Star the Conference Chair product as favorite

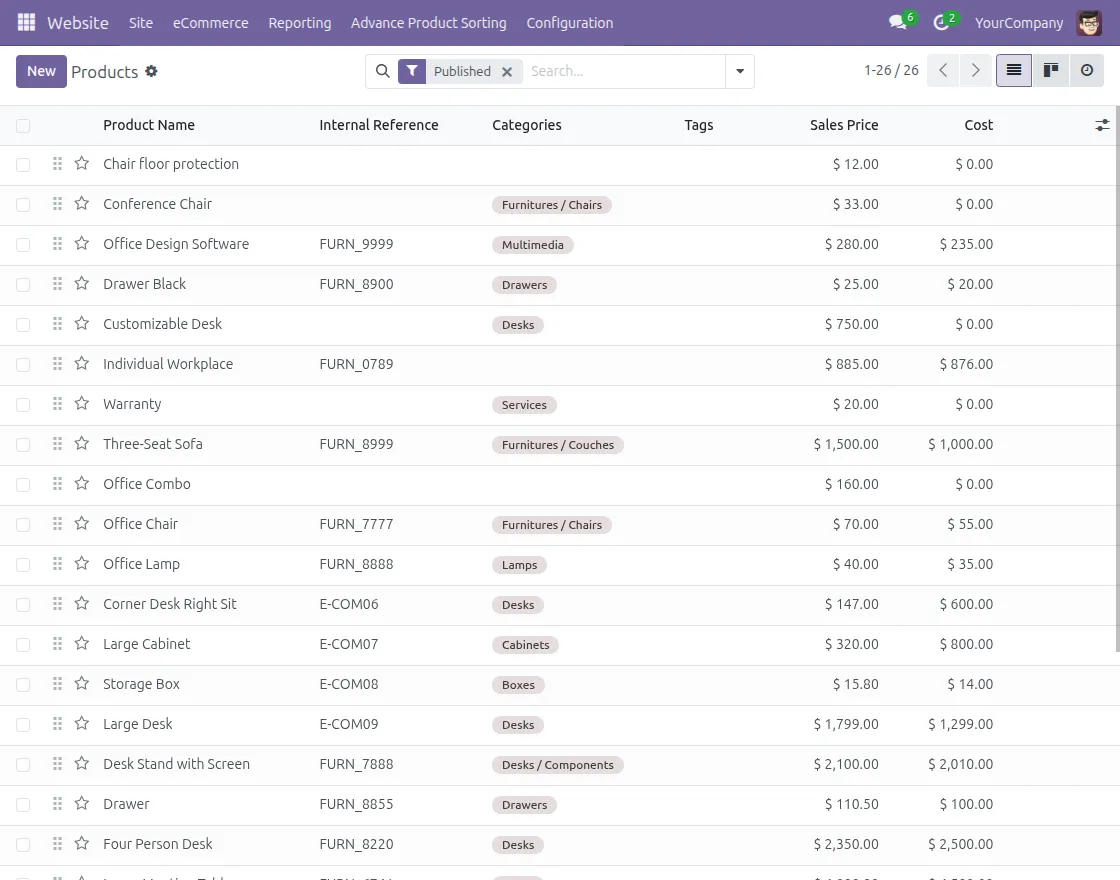[x=82, y=204]
